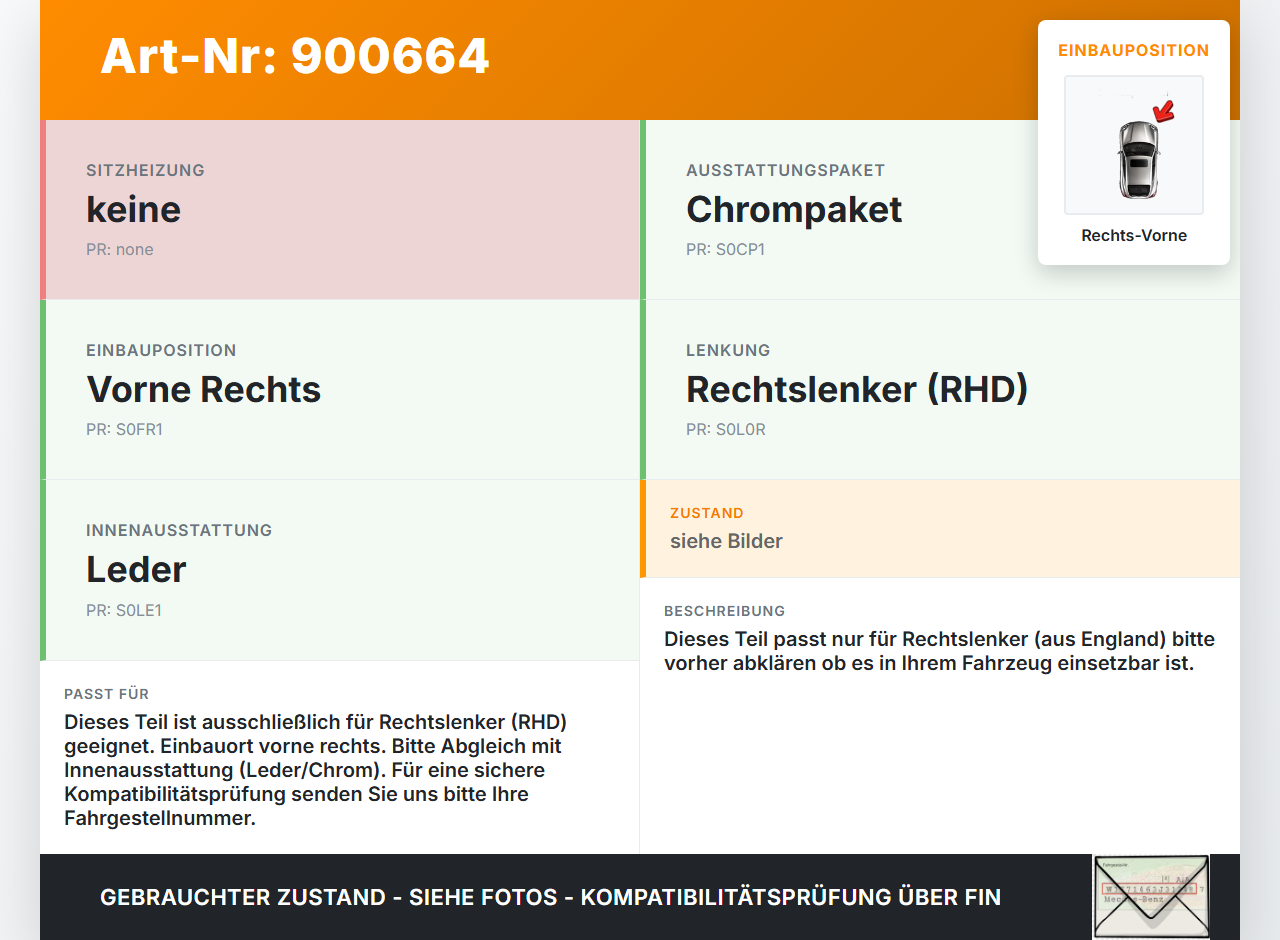Click the envelope FIN icon in footer
Viewport: 1280px width, 940px height.
coord(1151,897)
